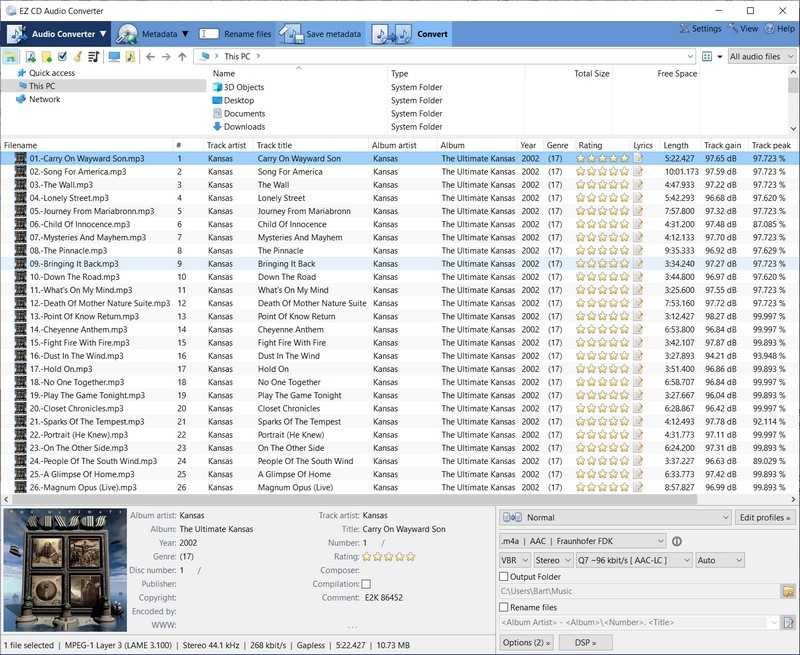Open the Normal profile dropdown

[615, 517]
